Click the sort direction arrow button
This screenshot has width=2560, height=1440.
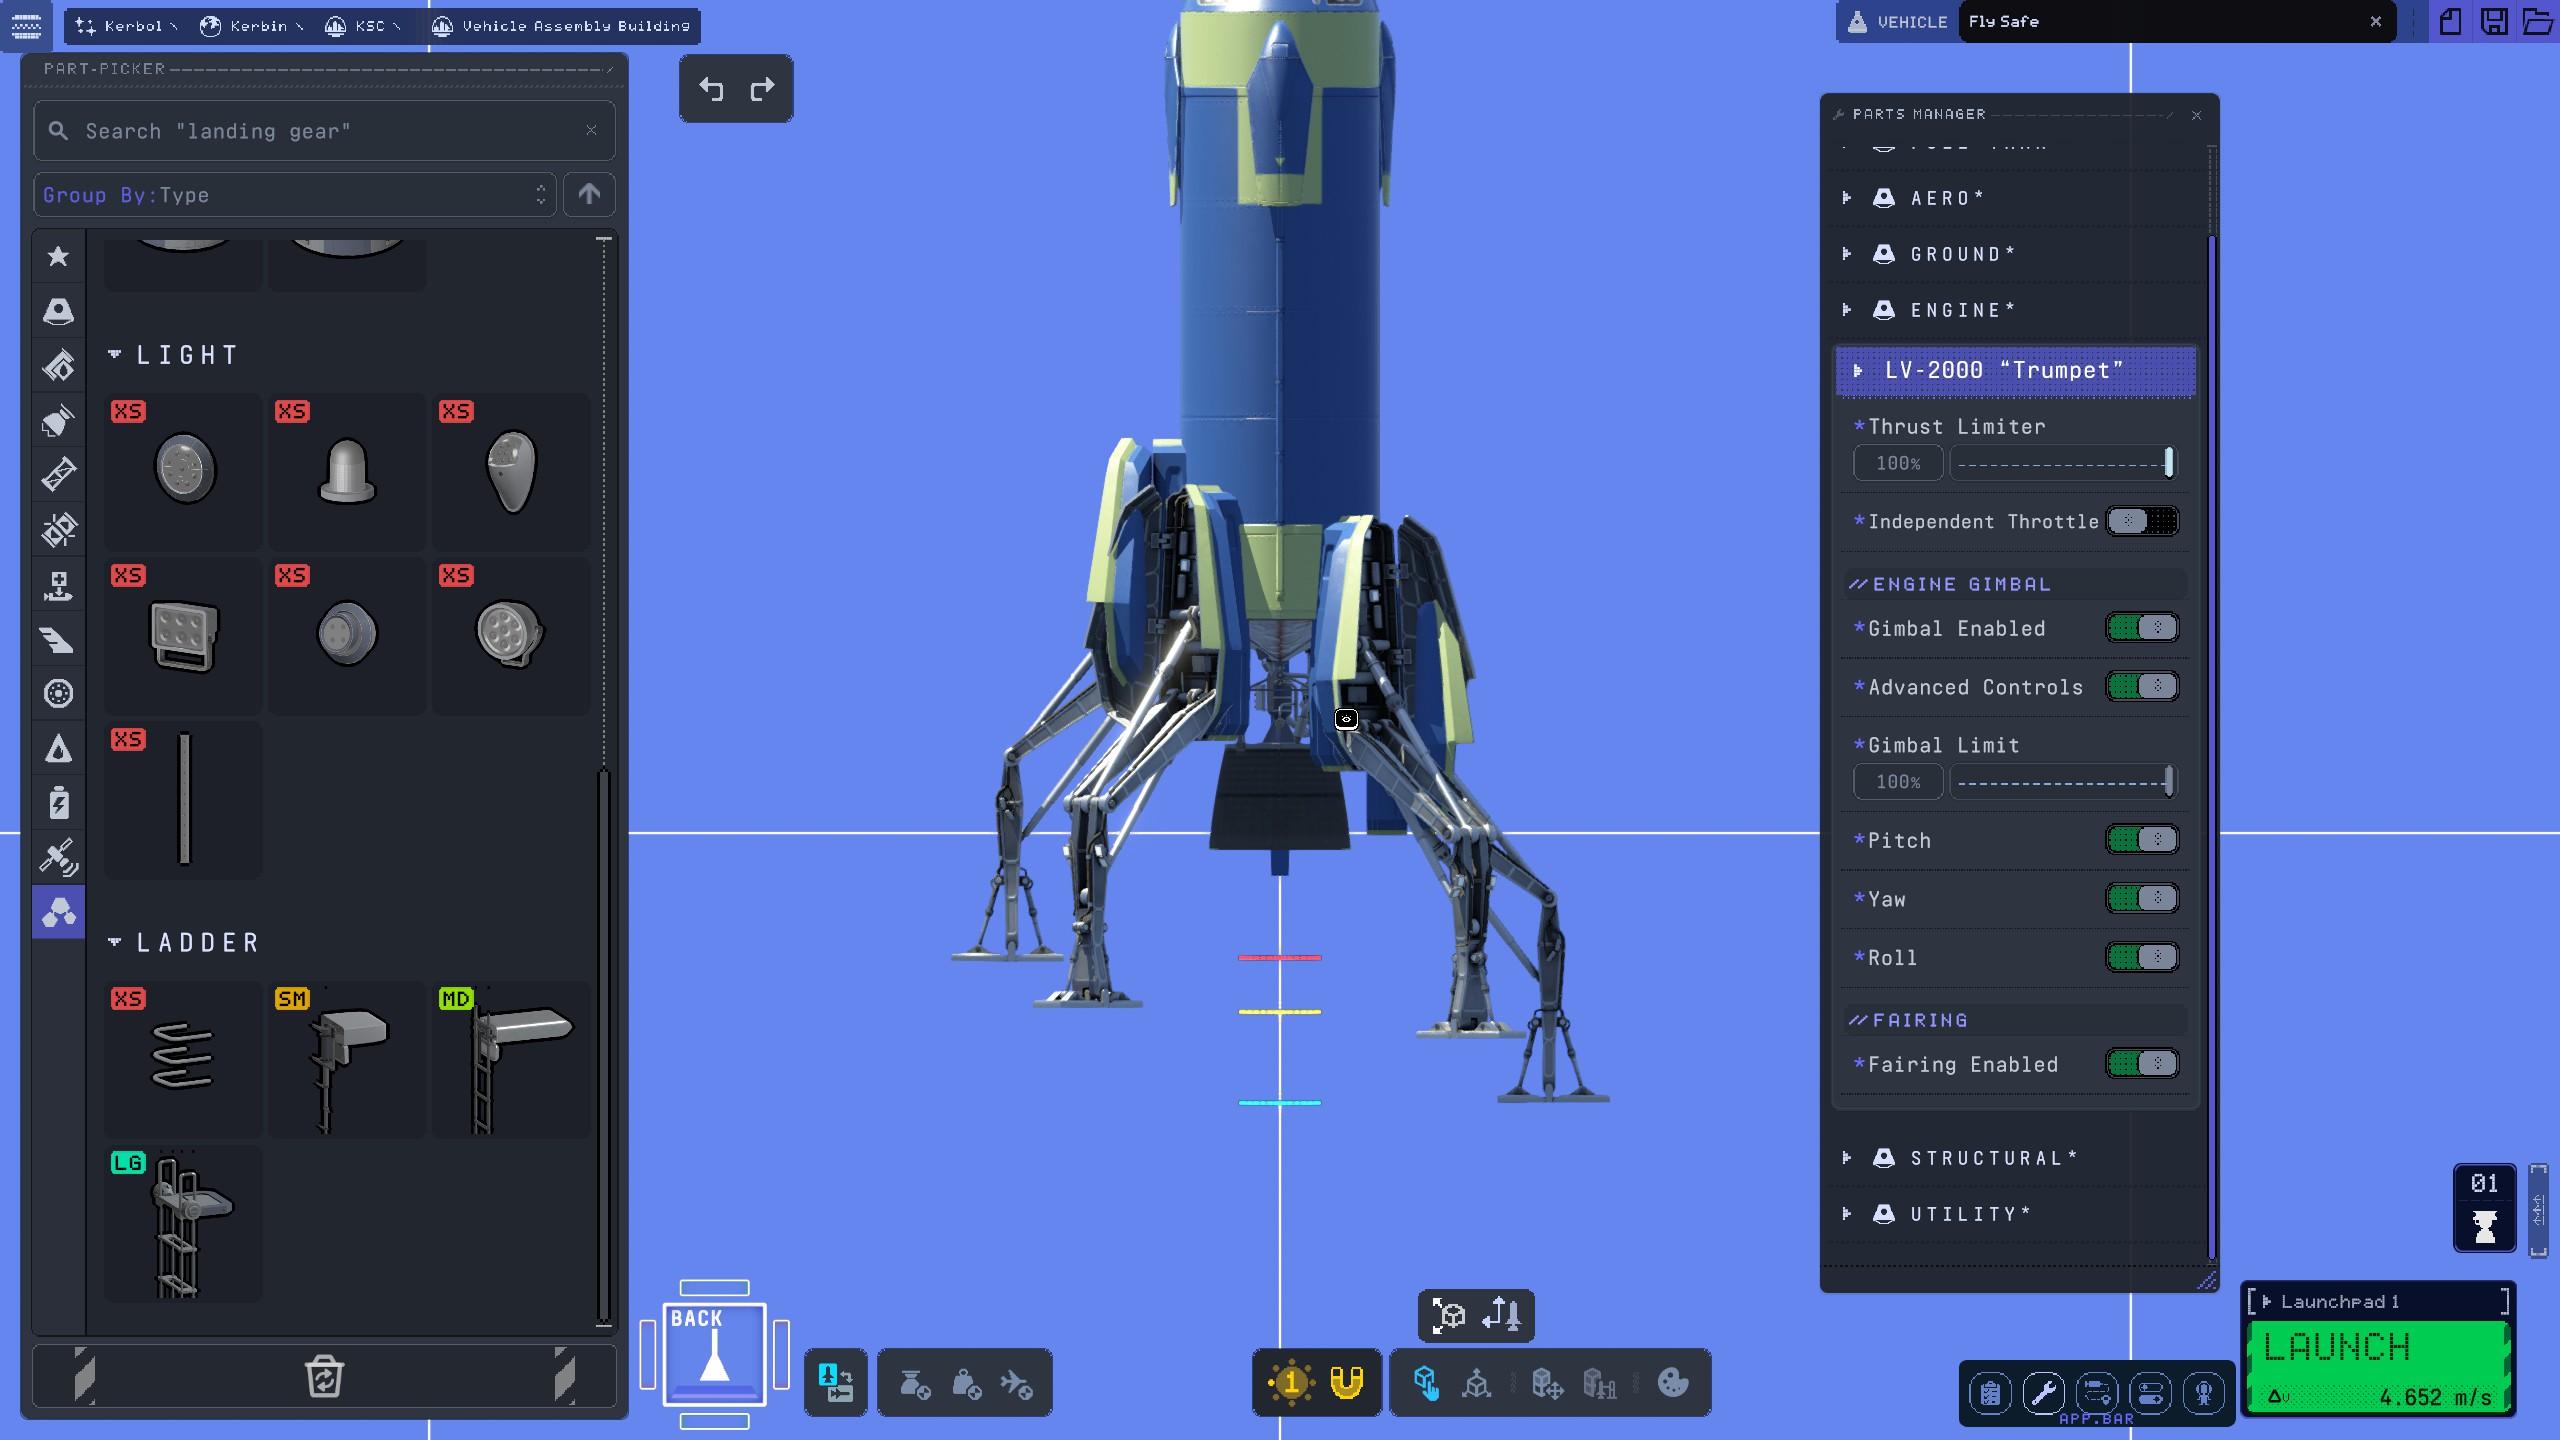point(589,195)
